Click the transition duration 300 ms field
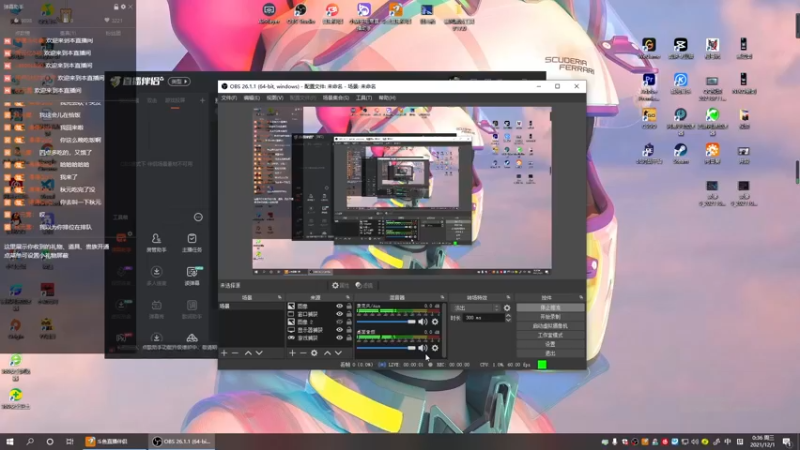 (x=484, y=318)
